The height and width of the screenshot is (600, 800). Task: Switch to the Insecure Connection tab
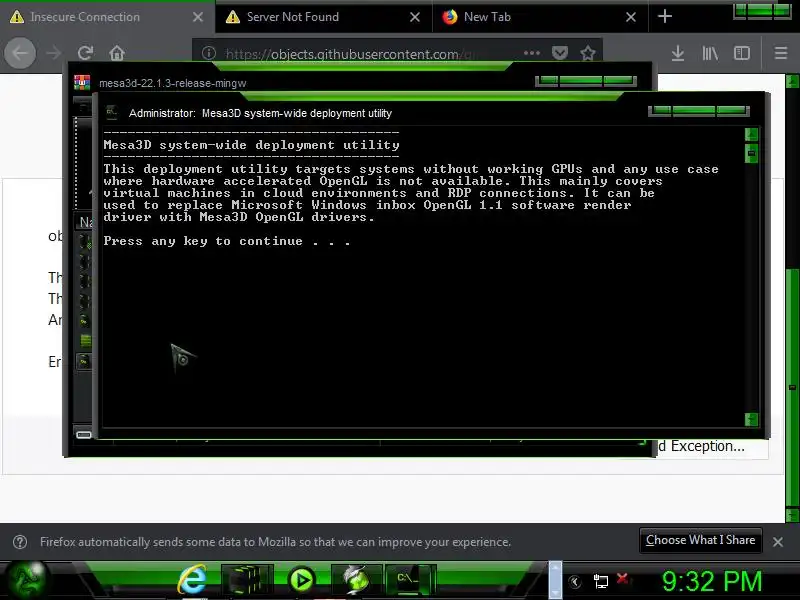(107, 17)
